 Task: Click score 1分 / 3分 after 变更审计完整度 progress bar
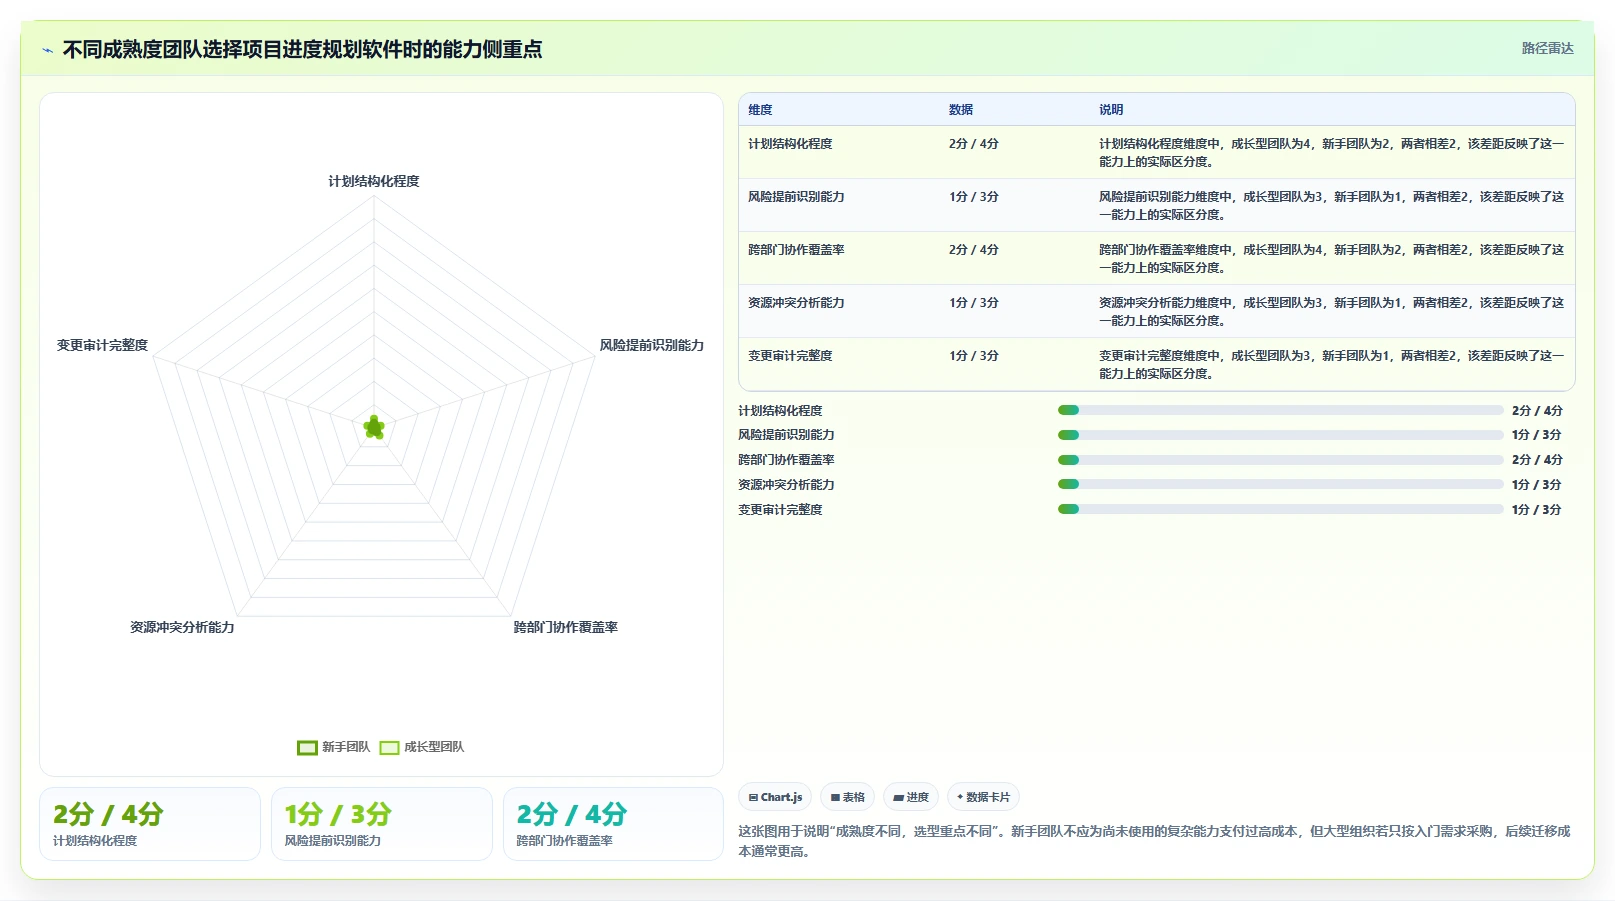tap(1537, 510)
